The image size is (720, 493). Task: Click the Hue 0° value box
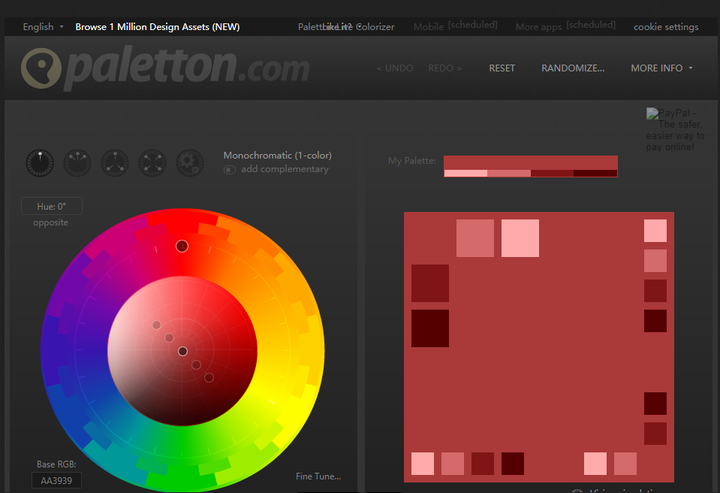click(x=51, y=206)
